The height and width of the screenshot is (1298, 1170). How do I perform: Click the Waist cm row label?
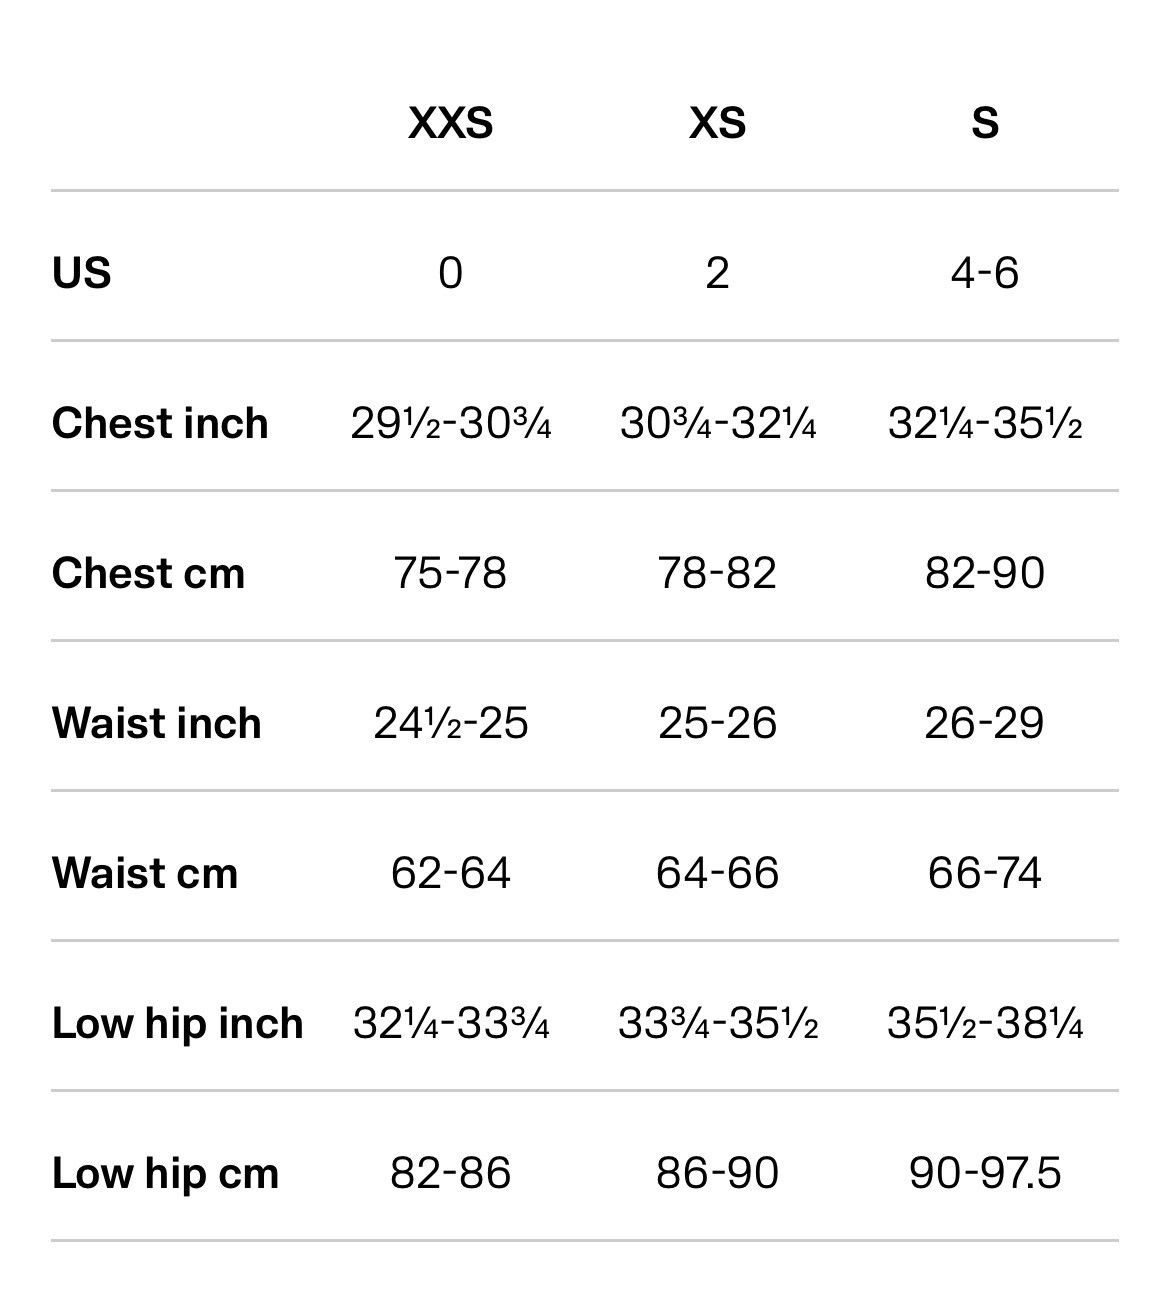145,873
